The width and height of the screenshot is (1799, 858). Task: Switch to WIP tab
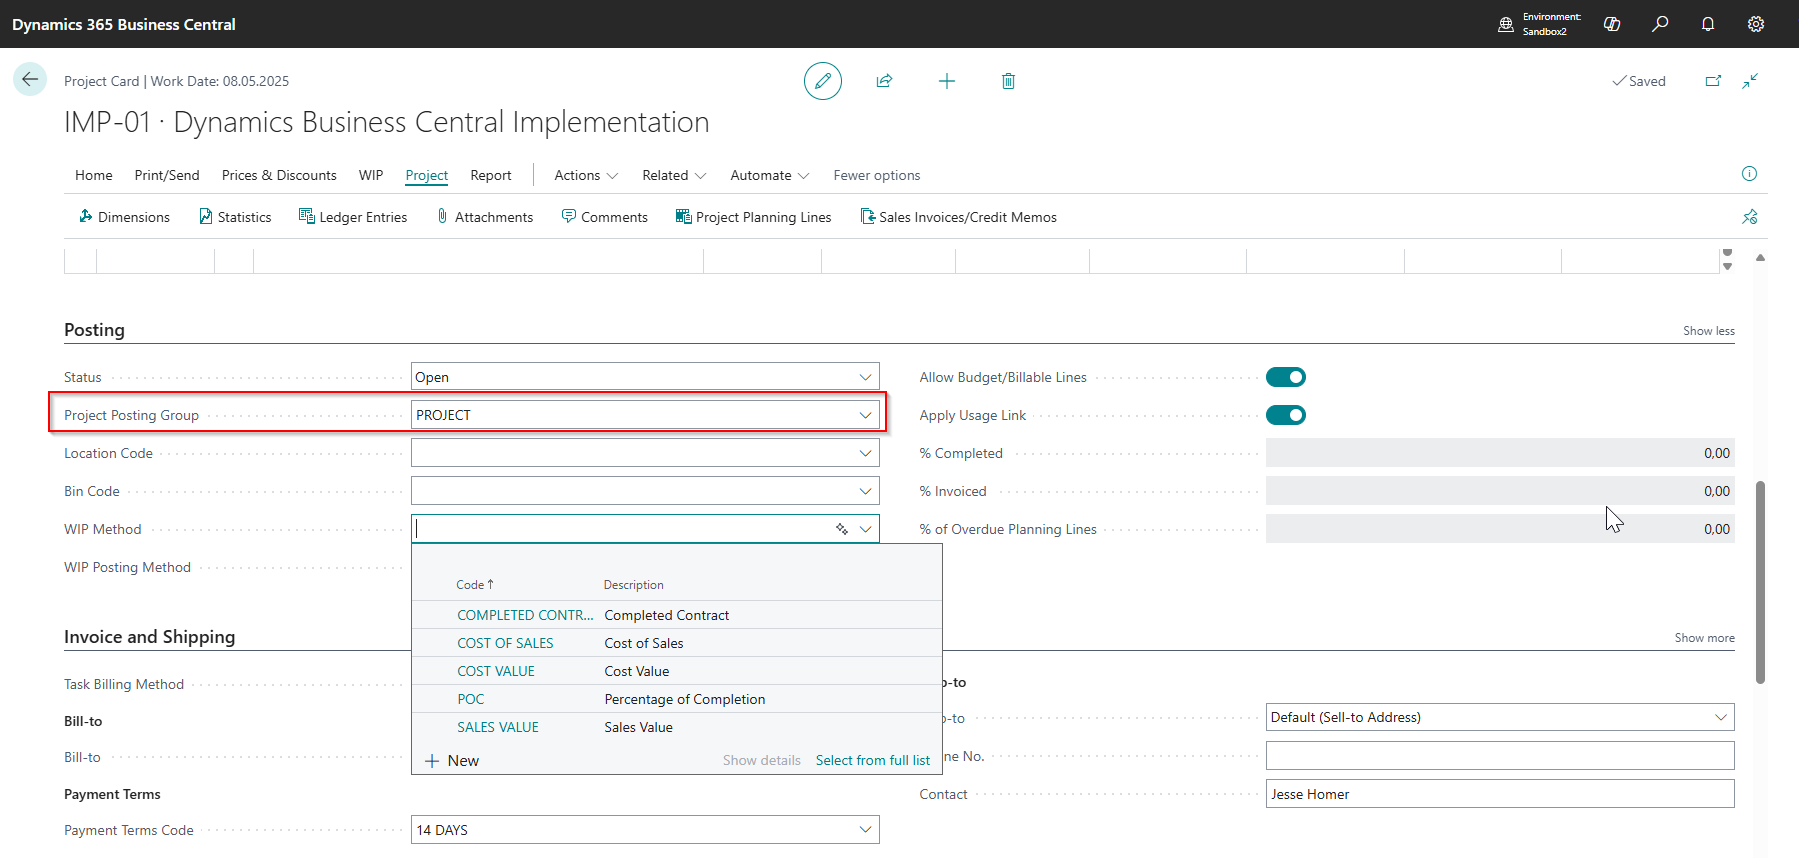(x=371, y=175)
